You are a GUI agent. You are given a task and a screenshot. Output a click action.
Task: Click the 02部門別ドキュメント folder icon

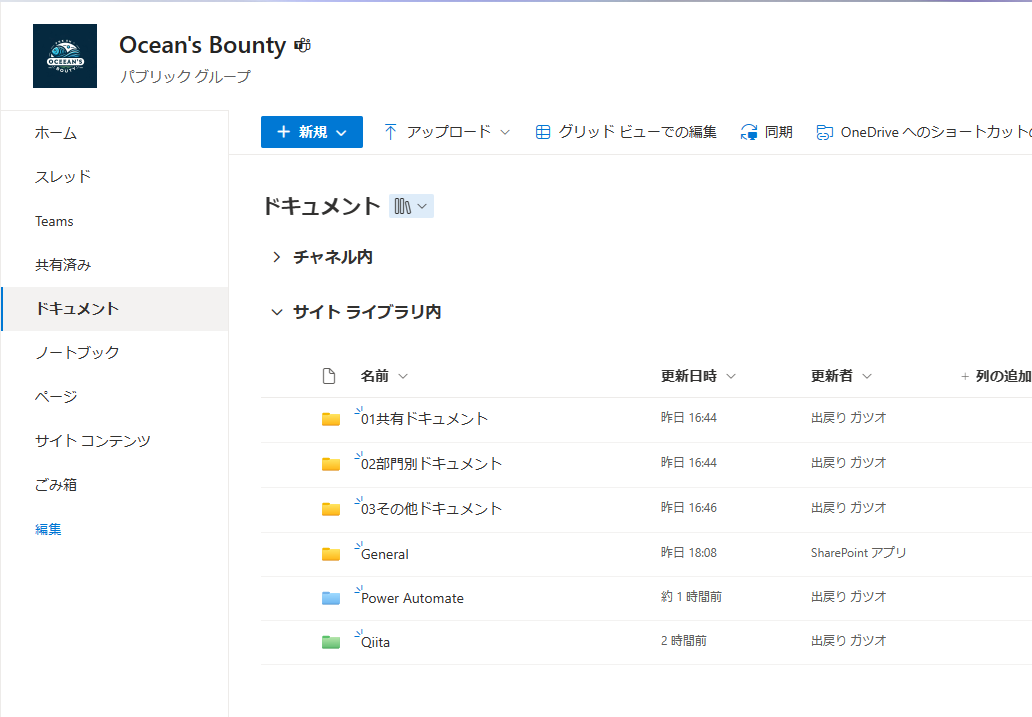pyautogui.click(x=331, y=464)
